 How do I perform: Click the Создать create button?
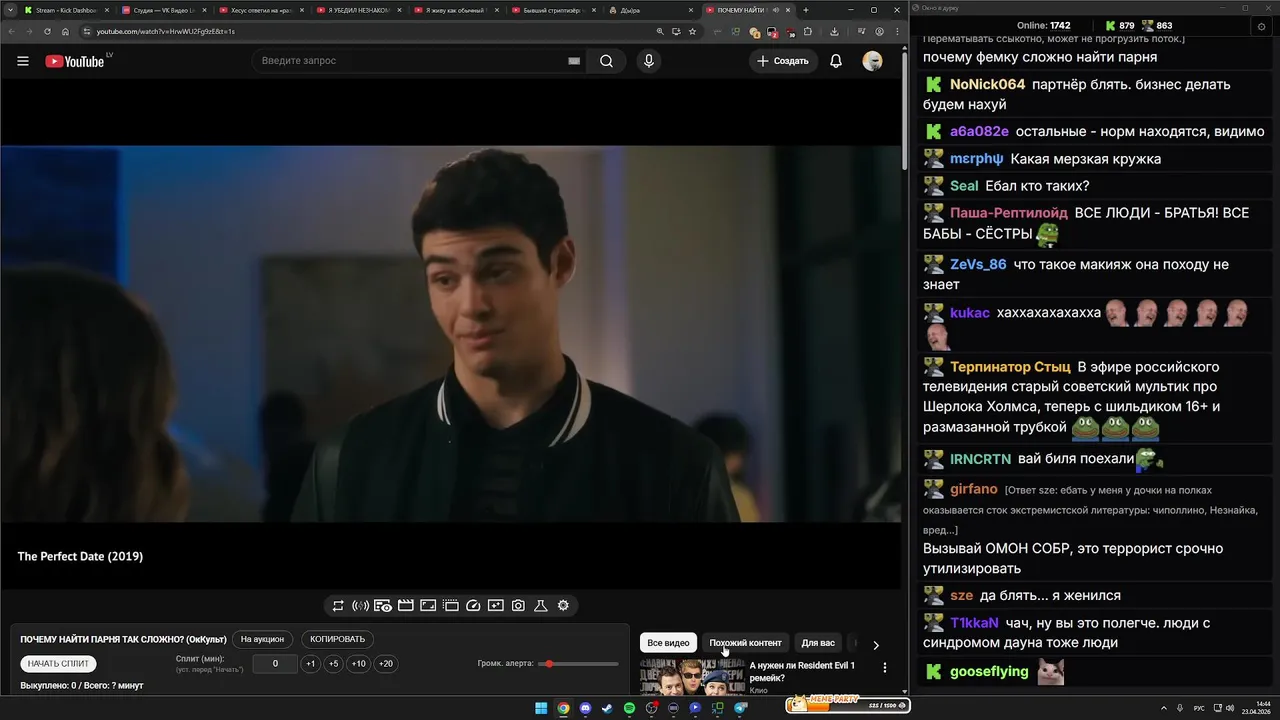(782, 61)
